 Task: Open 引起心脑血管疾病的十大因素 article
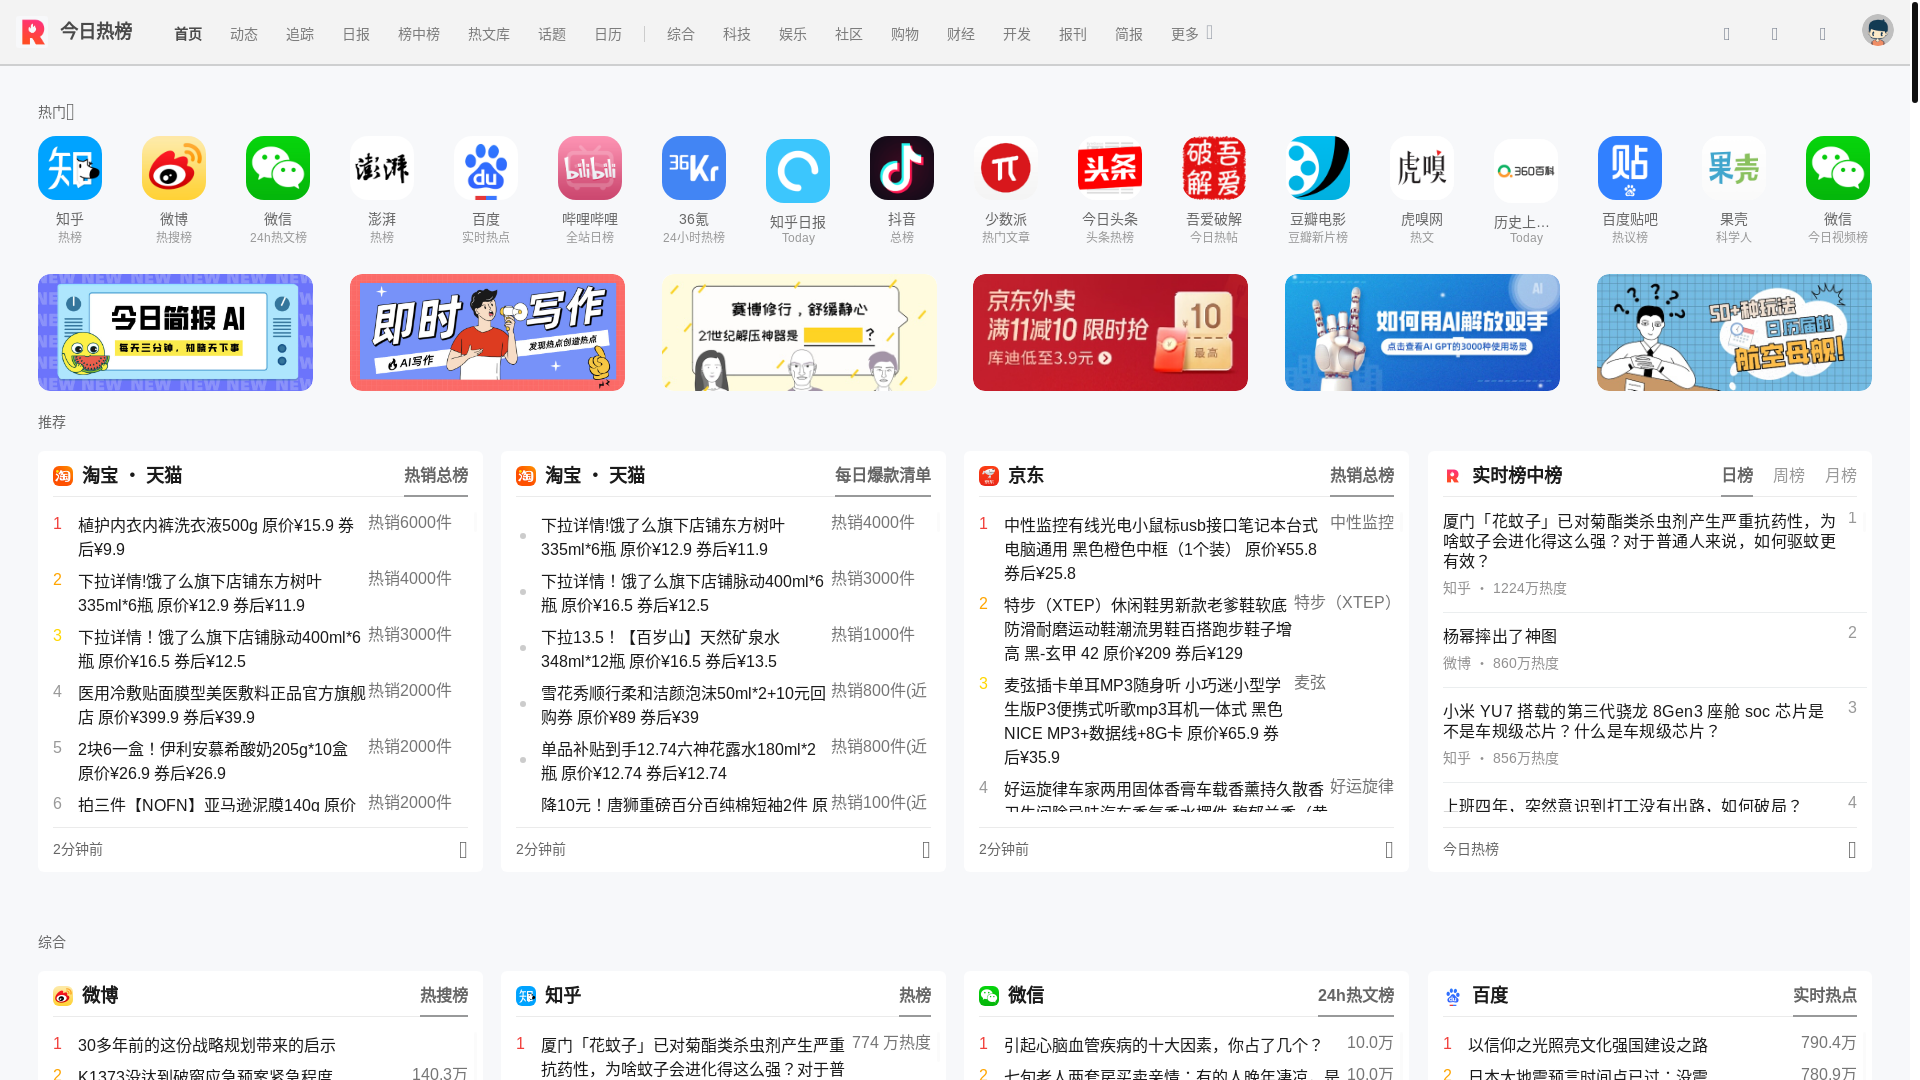pyautogui.click(x=1163, y=1046)
